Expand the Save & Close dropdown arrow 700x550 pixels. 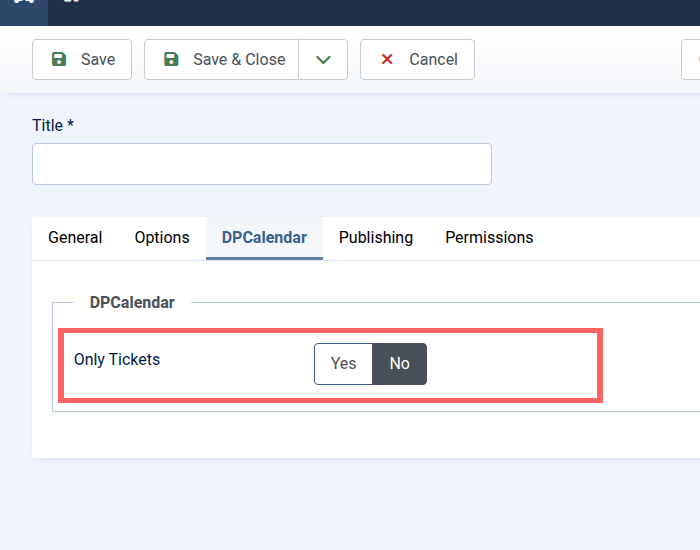click(x=323, y=60)
